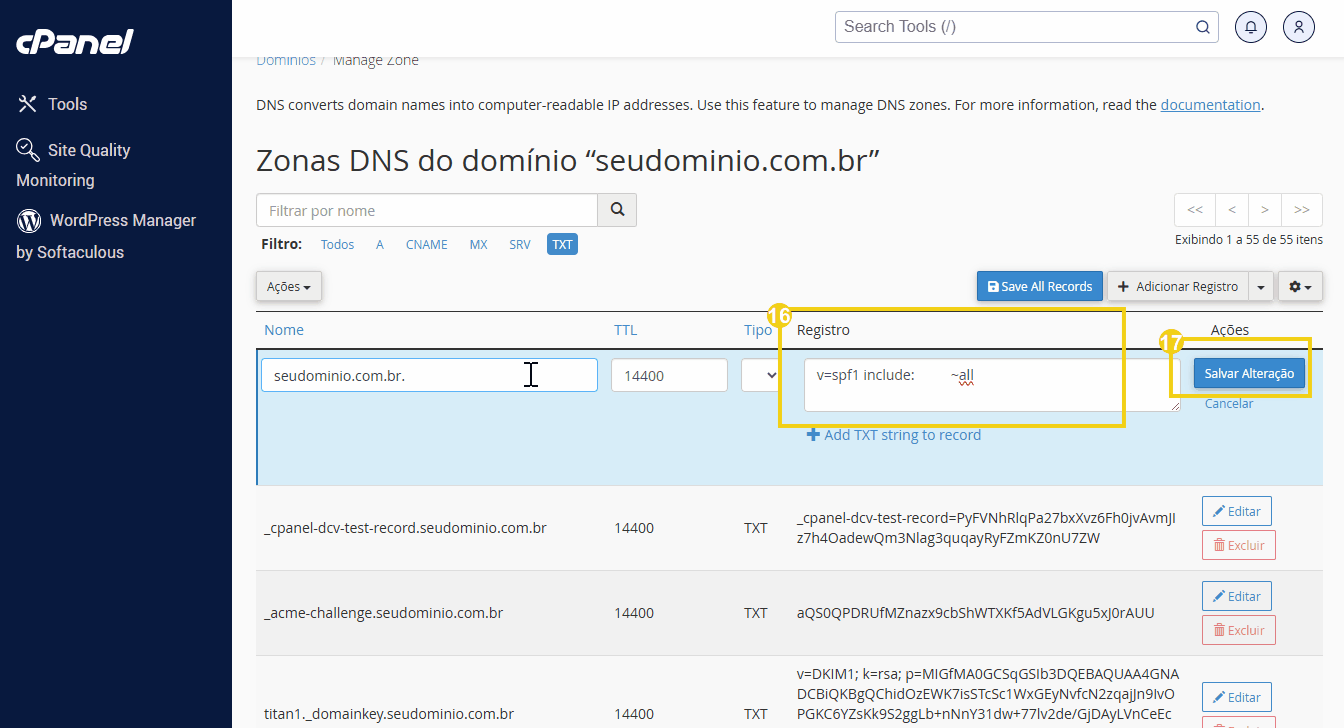Go to the Domínios breadcrumb link
The width and height of the screenshot is (1344, 728).
pos(286,60)
